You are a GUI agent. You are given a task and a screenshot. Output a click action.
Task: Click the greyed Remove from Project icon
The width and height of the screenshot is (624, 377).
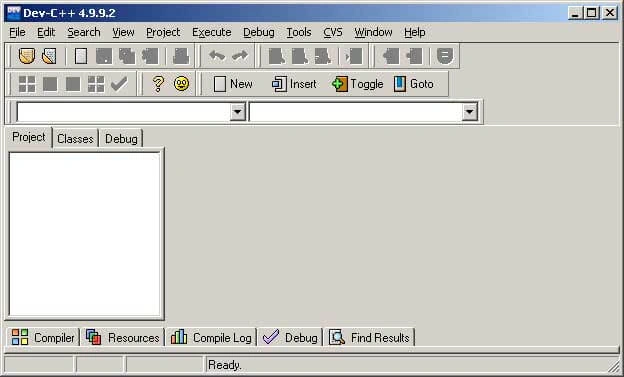pos(414,56)
